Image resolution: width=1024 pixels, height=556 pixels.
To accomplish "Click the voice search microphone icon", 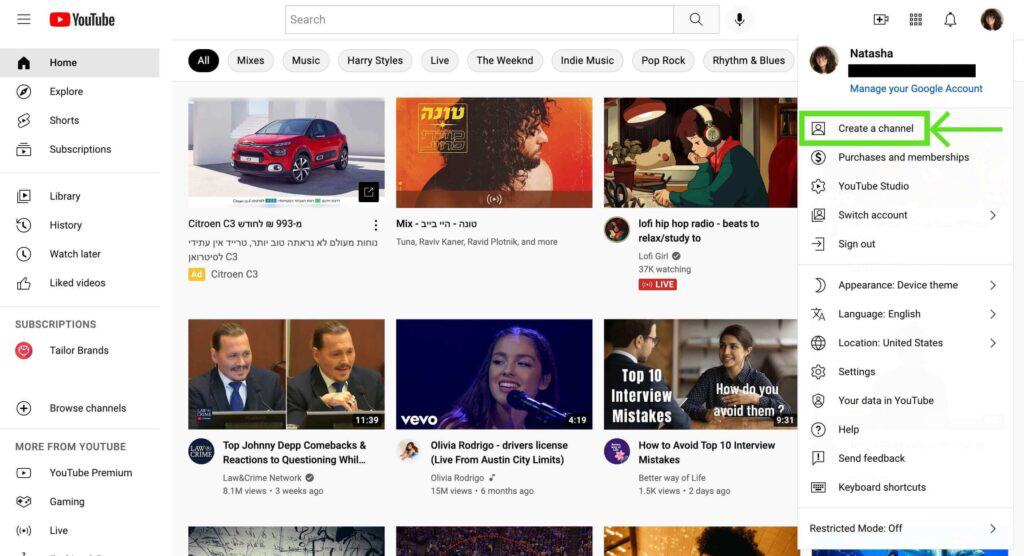I will coord(740,20).
